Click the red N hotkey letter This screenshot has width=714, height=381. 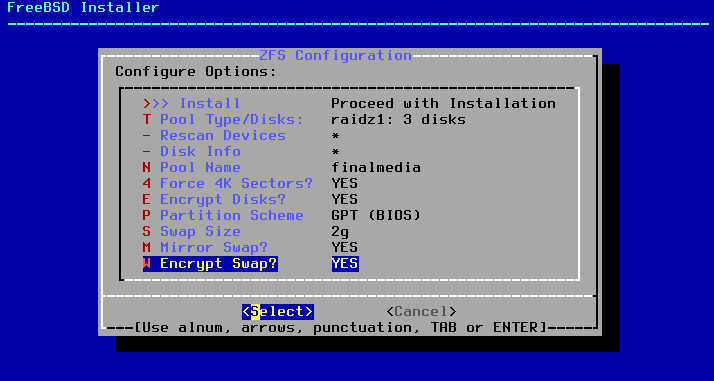147,168
